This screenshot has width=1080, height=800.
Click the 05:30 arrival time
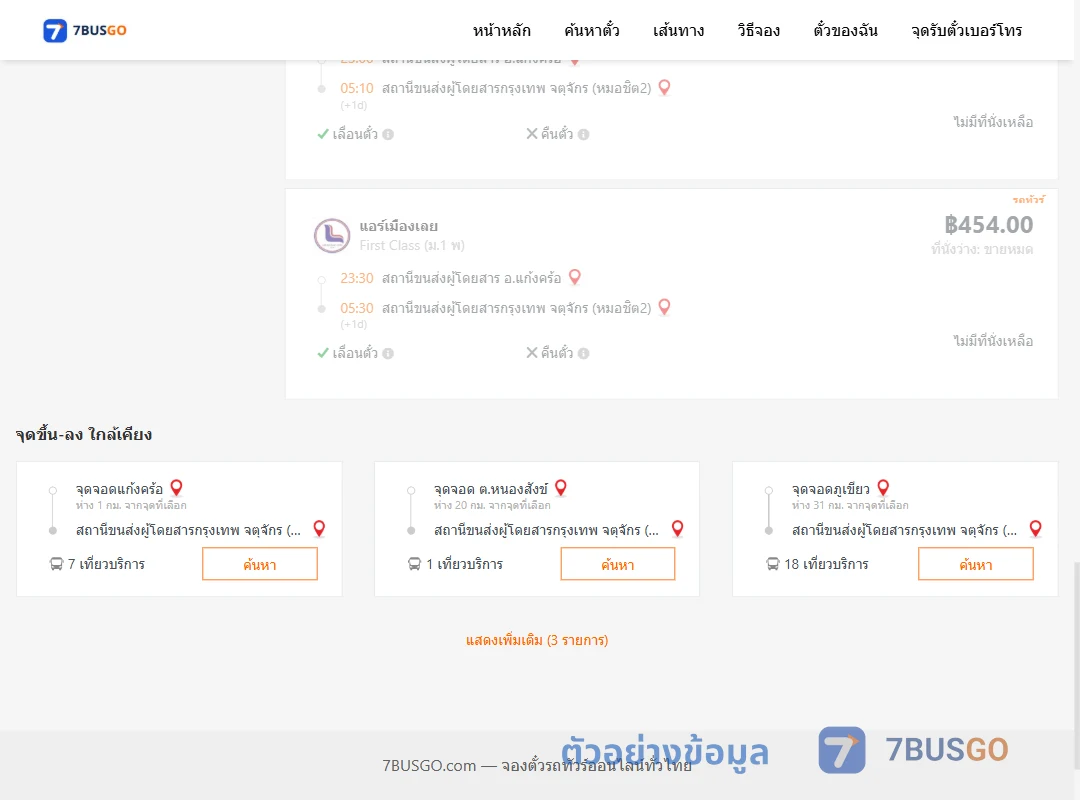(357, 308)
